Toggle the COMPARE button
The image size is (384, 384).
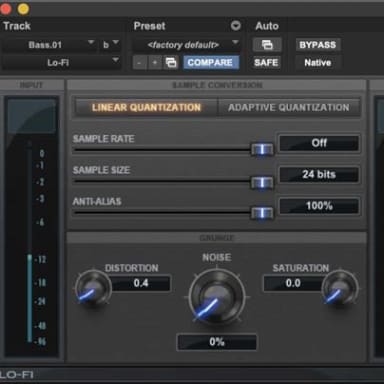pyautogui.click(x=210, y=62)
